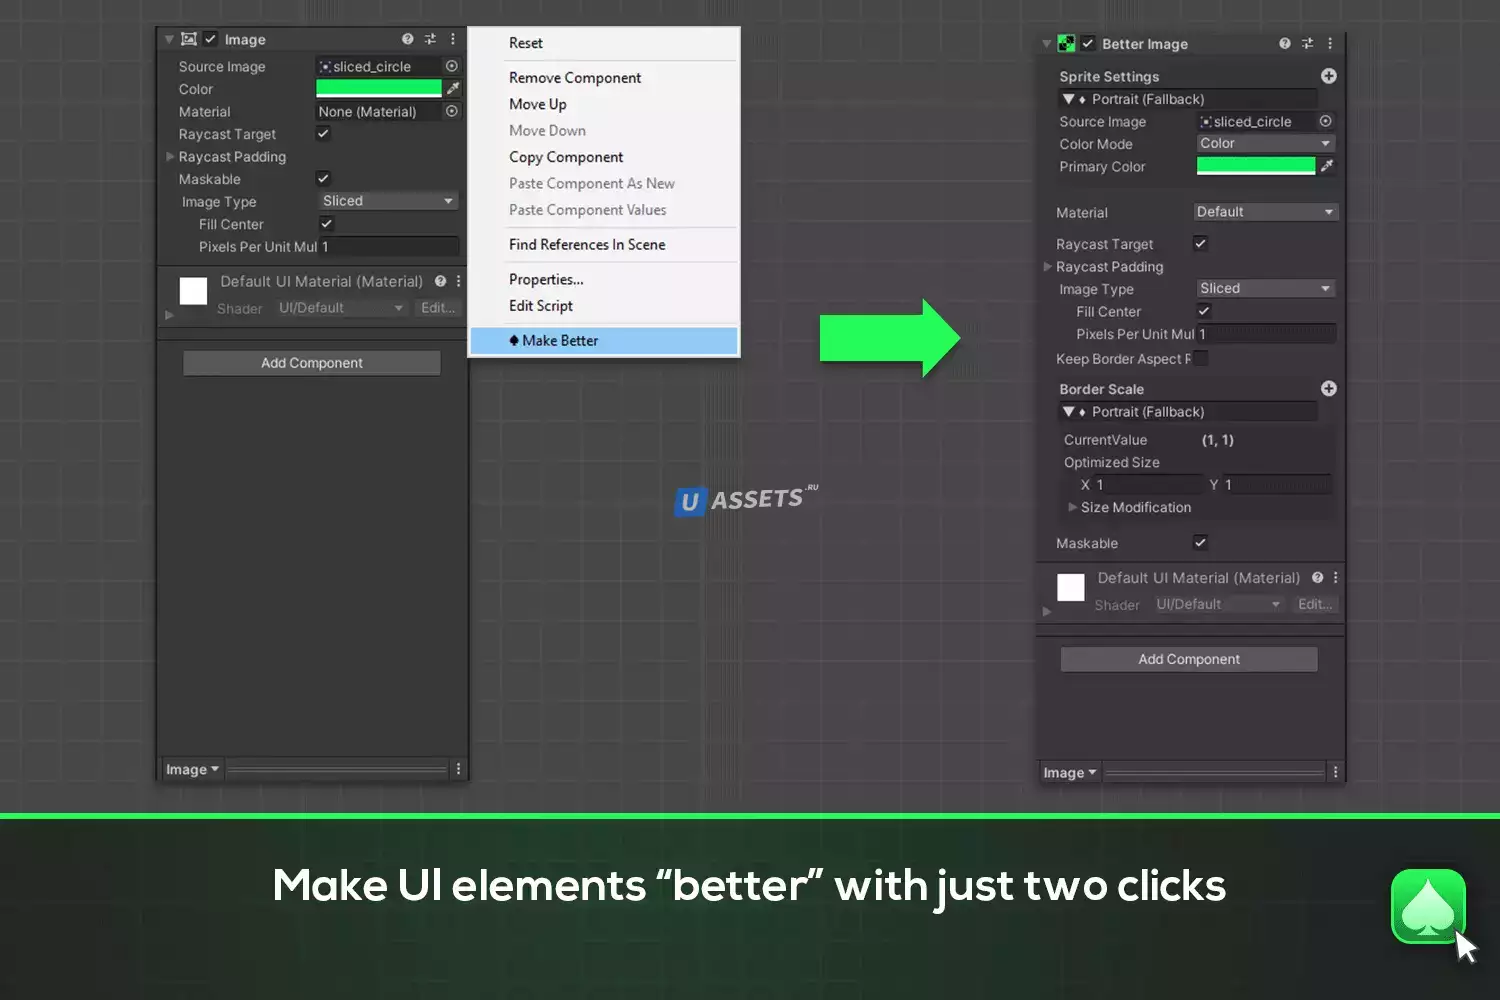This screenshot has height=1000, width=1500.
Task: Click the Better Image component icon
Action: click(1066, 44)
